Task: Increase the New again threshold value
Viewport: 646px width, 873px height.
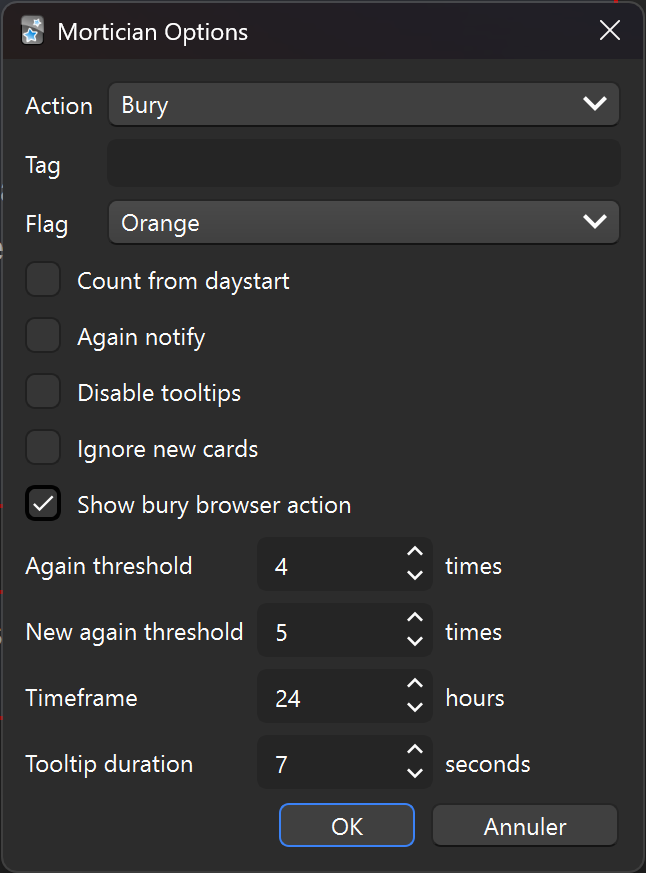Action: [415, 620]
